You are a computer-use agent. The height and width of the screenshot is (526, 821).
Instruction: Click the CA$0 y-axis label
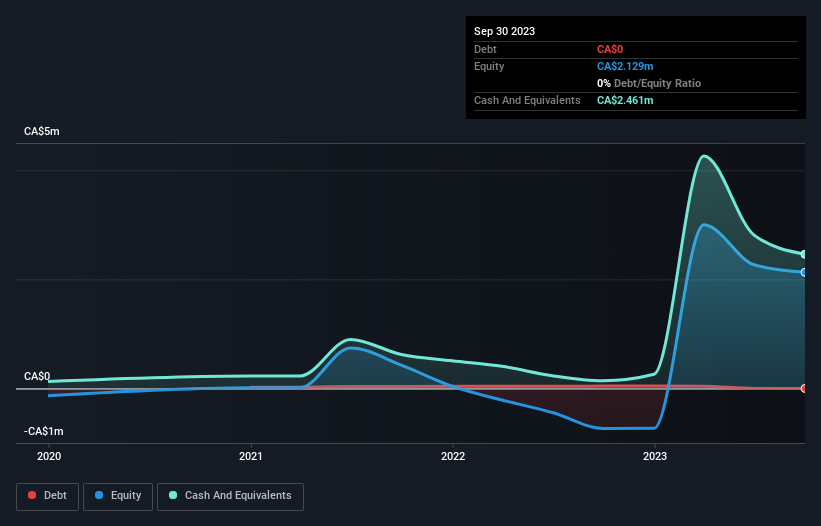[37, 376]
